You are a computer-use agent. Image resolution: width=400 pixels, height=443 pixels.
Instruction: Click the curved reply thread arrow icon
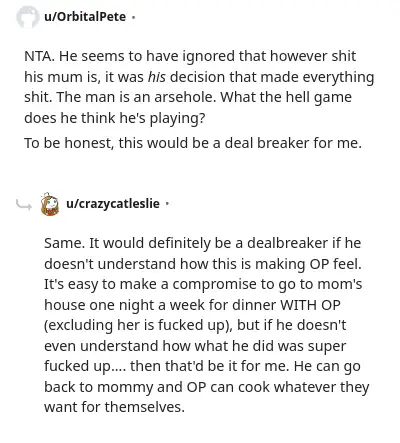[x=24, y=205]
